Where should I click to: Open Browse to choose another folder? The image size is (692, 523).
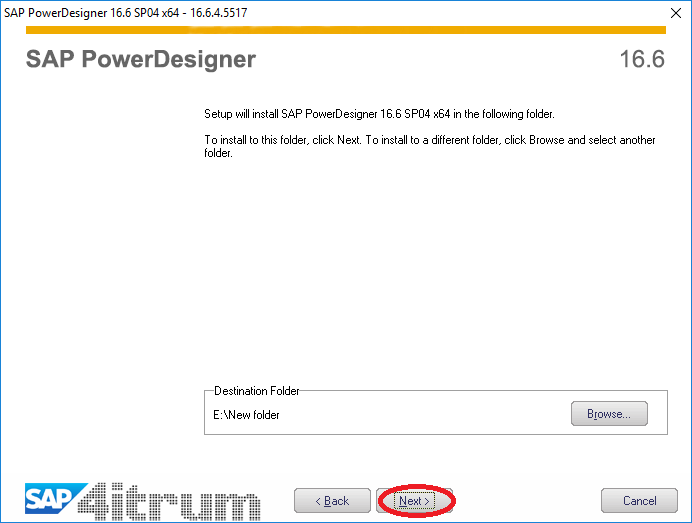pyautogui.click(x=609, y=414)
